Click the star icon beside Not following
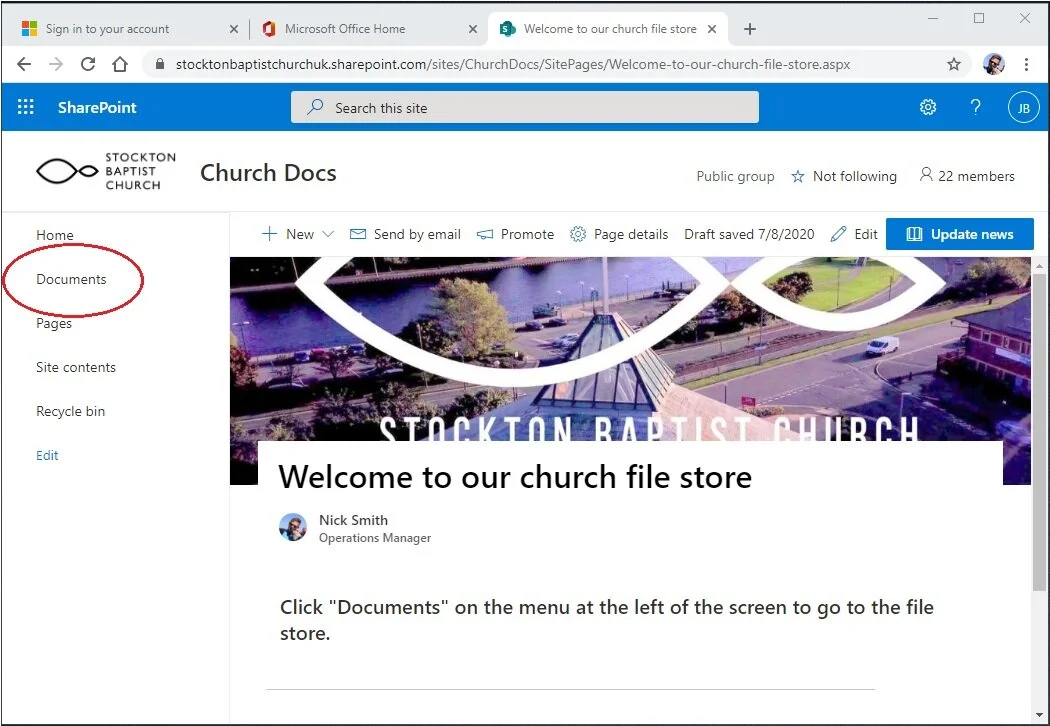The height and width of the screenshot is (726, 1050). point(798,176)
